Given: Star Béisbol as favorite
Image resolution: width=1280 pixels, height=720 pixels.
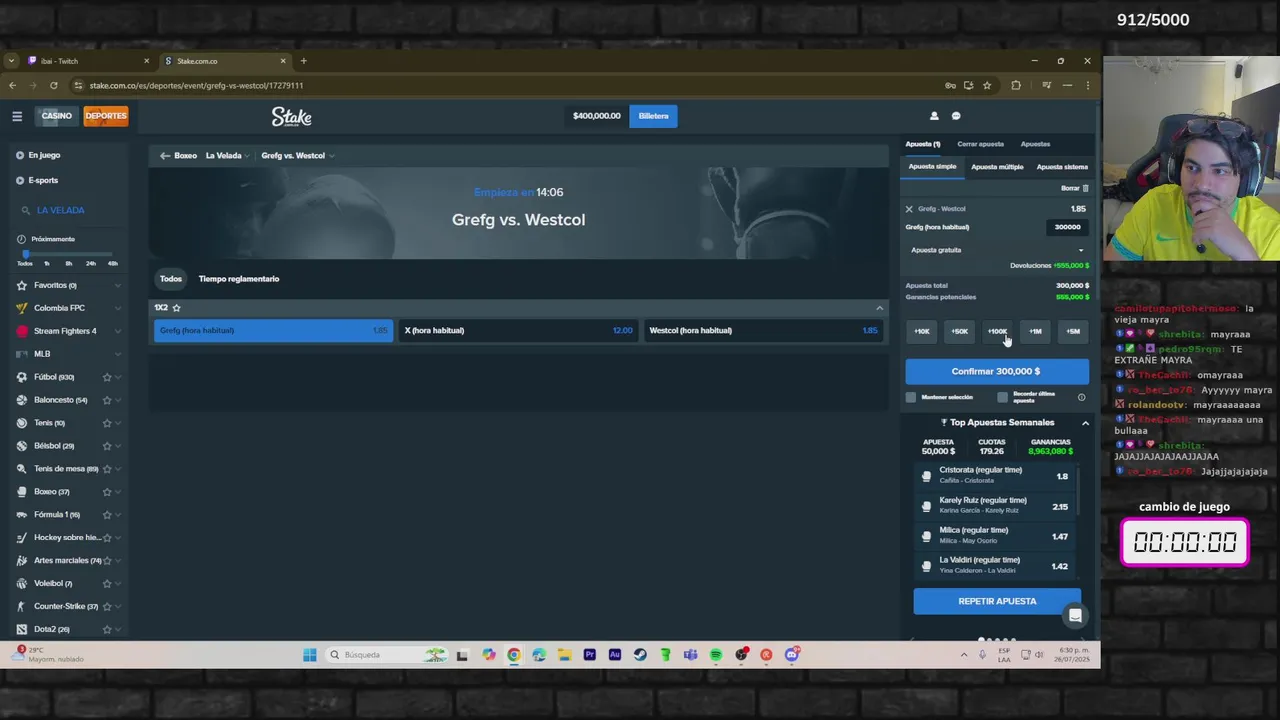Looking at the screenshot, I should 107,446.
